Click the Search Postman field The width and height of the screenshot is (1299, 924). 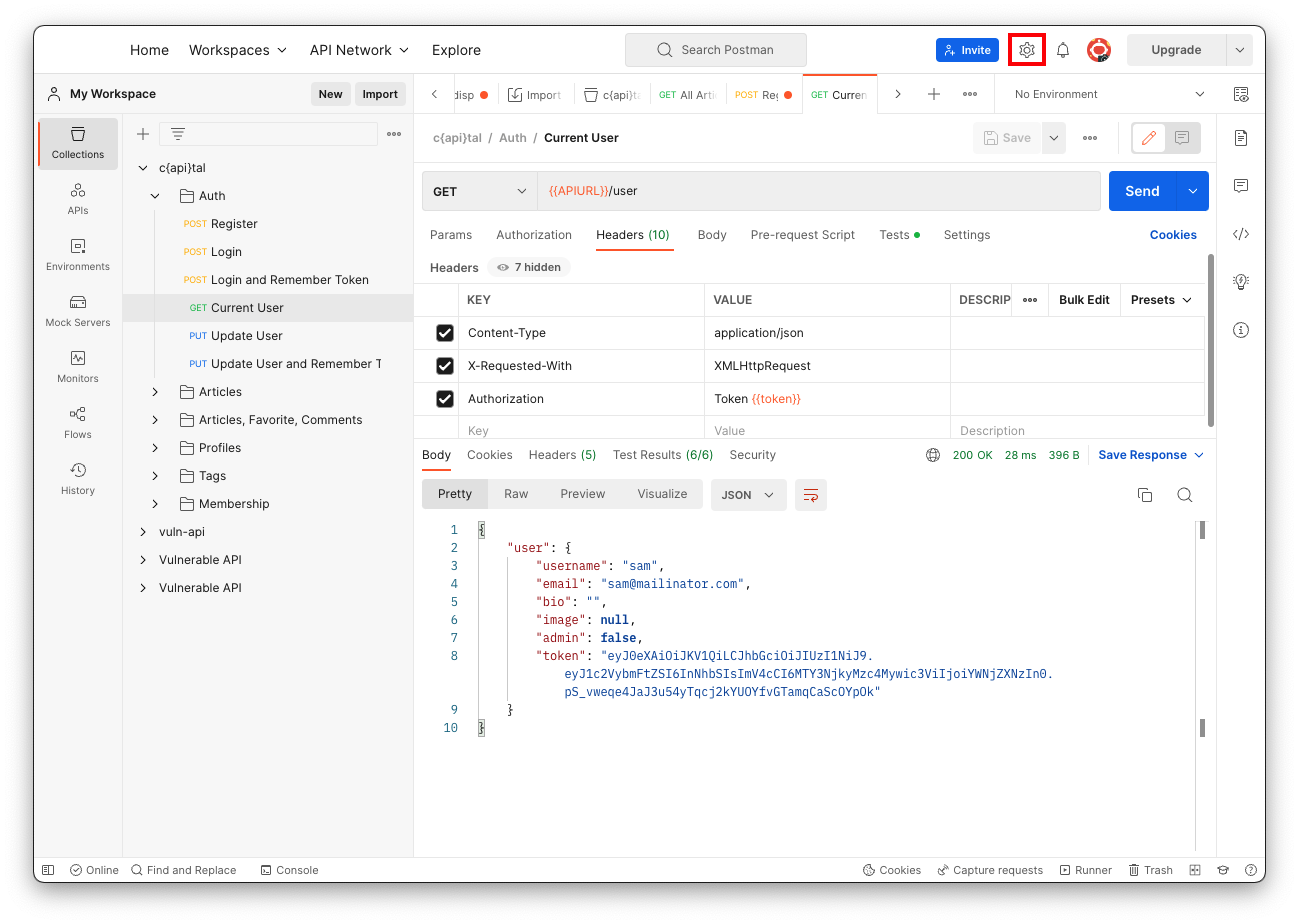pos(716,50)
